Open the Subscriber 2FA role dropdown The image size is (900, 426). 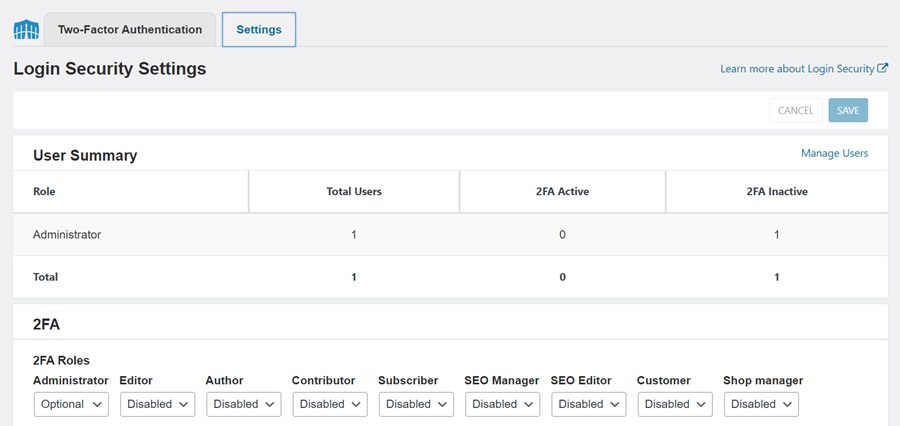point(417,404)
